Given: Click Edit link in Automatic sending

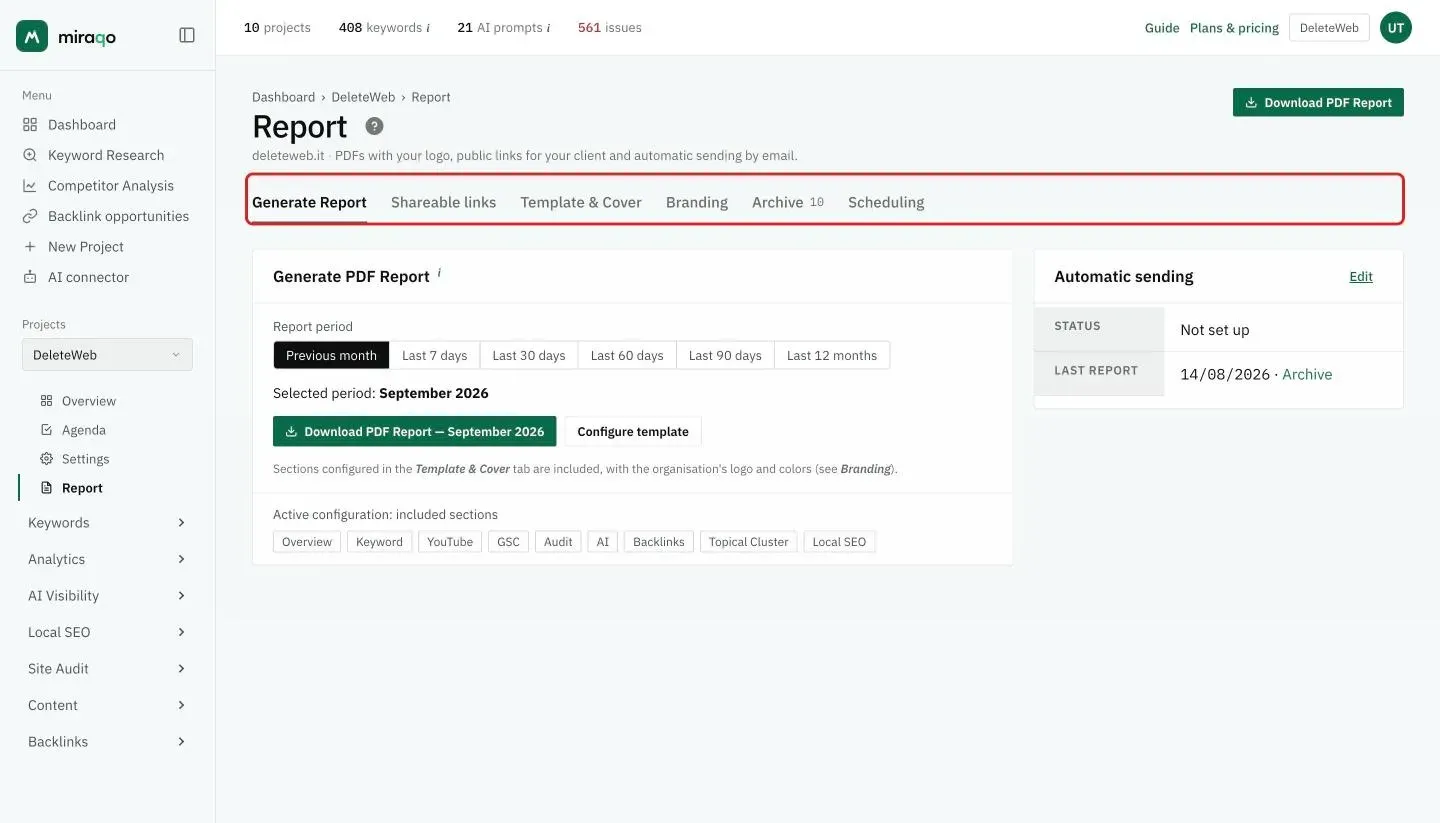Looking at the screenshot, I should click(x=1361, y=277).
